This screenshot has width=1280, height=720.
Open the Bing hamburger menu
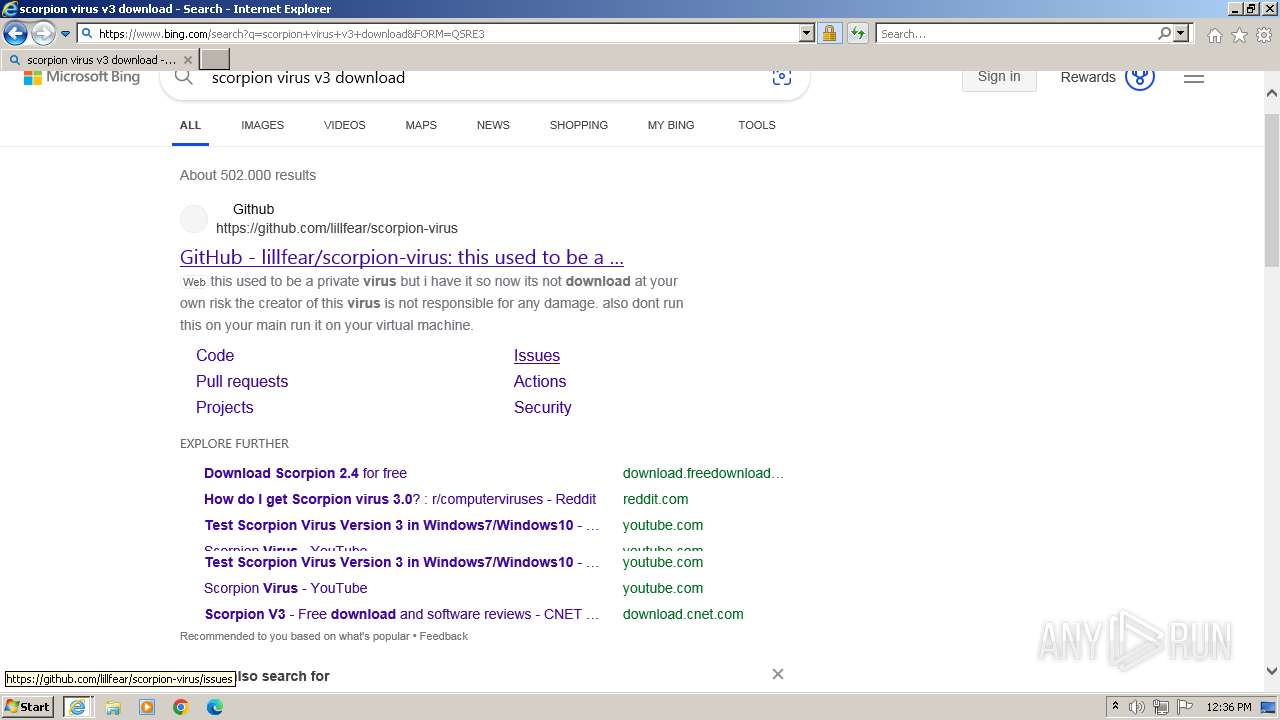pos(1194,77)
